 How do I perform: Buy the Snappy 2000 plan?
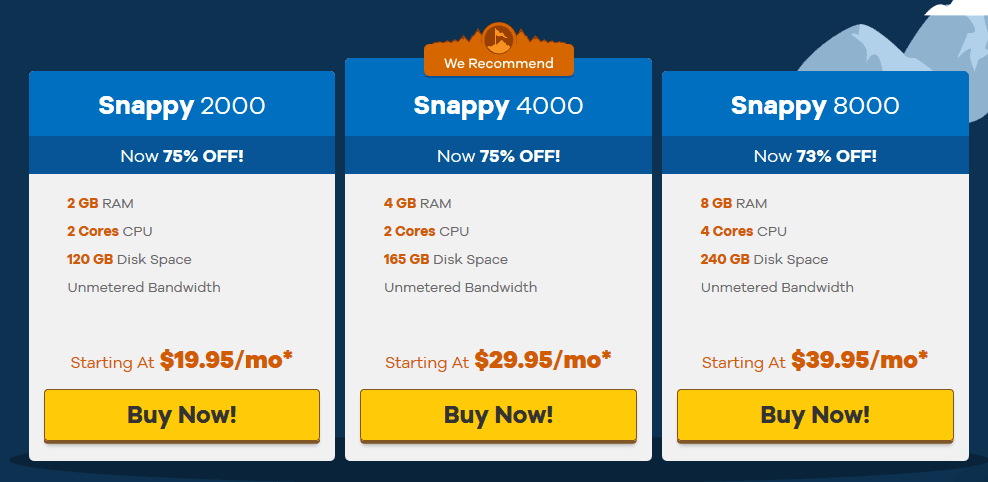181,415
